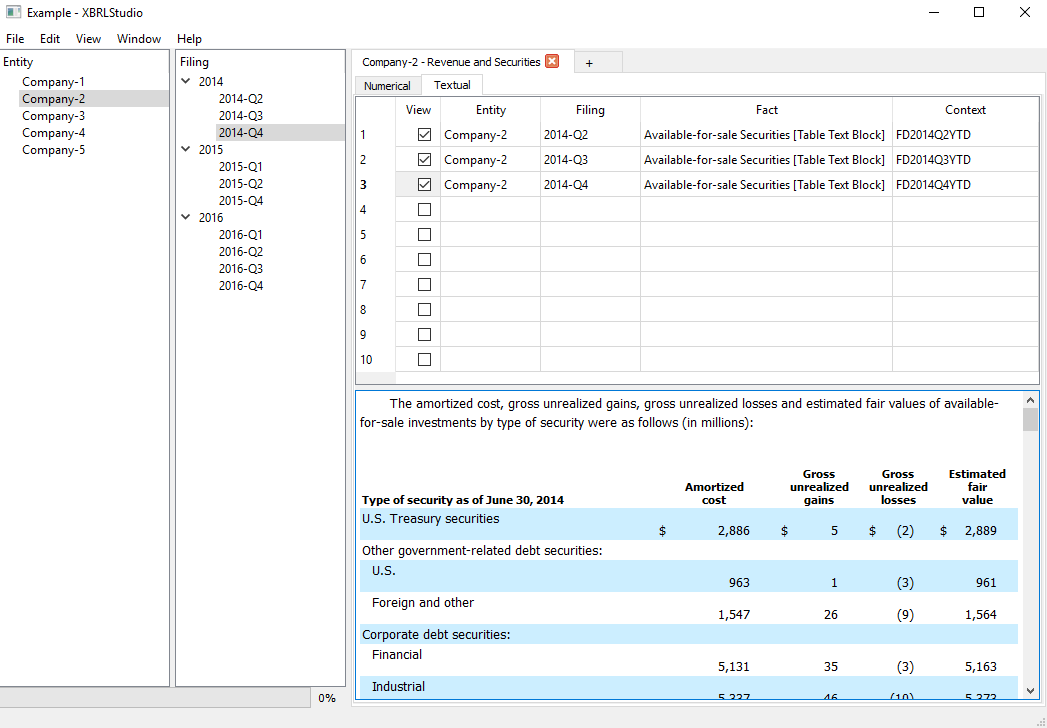Image resolution: width=1047 pixels, height=728 pixels.
Task: Click scroll down arrow in text viewer
Action: pos(1030,691)
